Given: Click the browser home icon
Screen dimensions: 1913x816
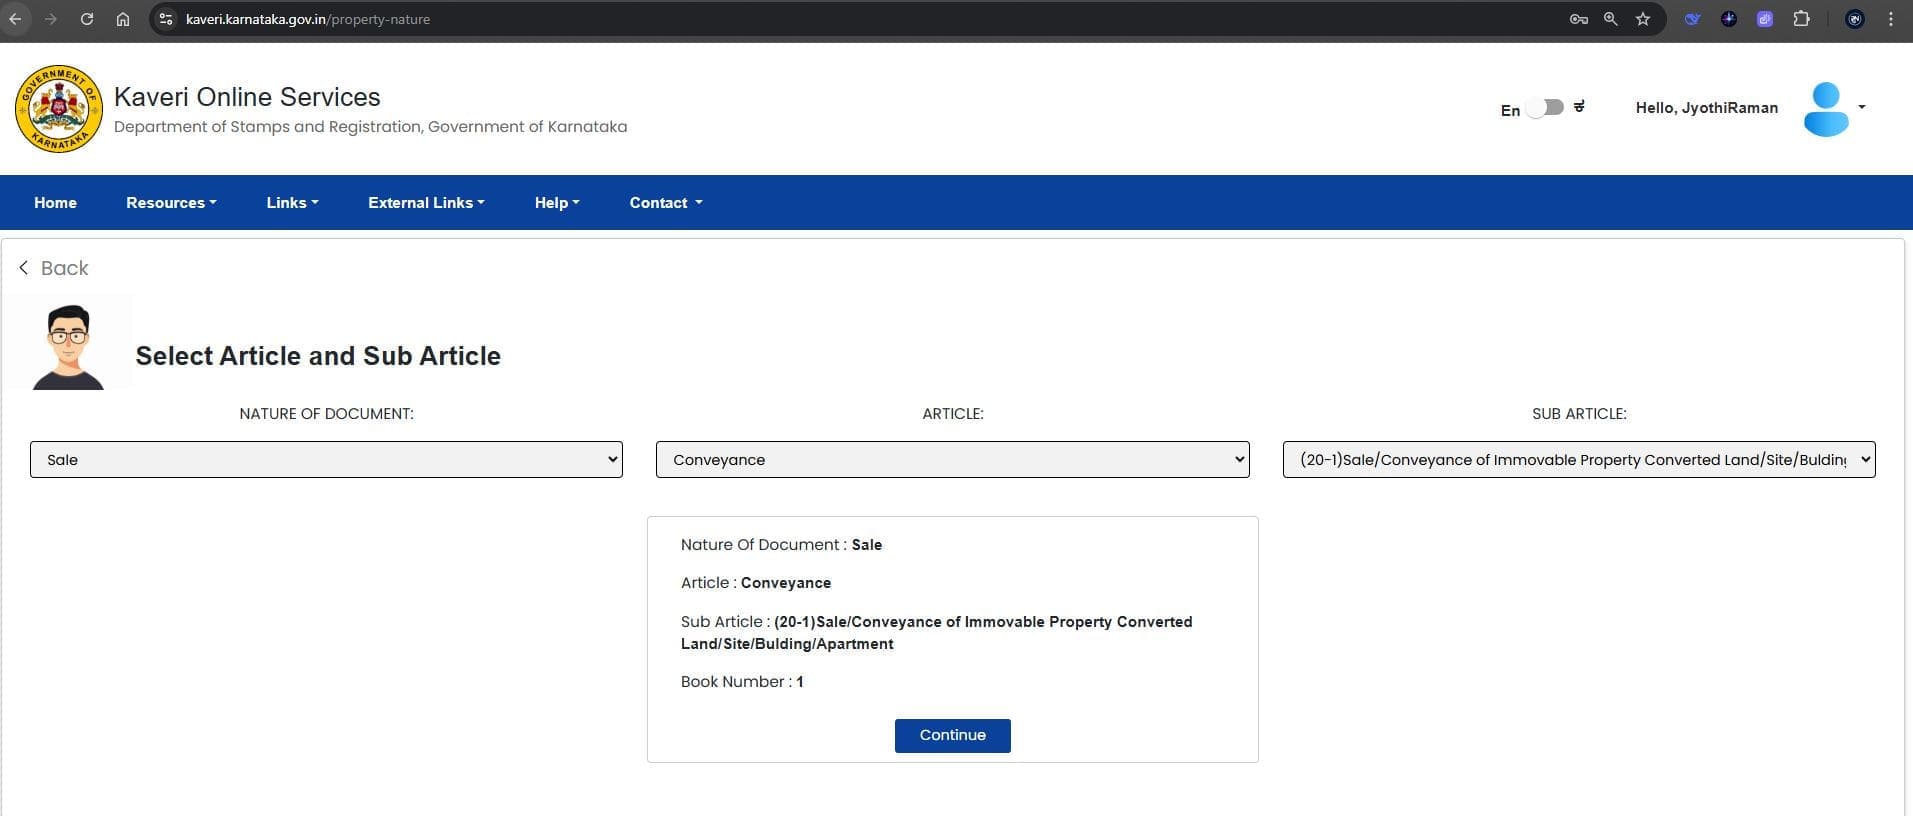Looking at the screenshot, I should [123, 19].
